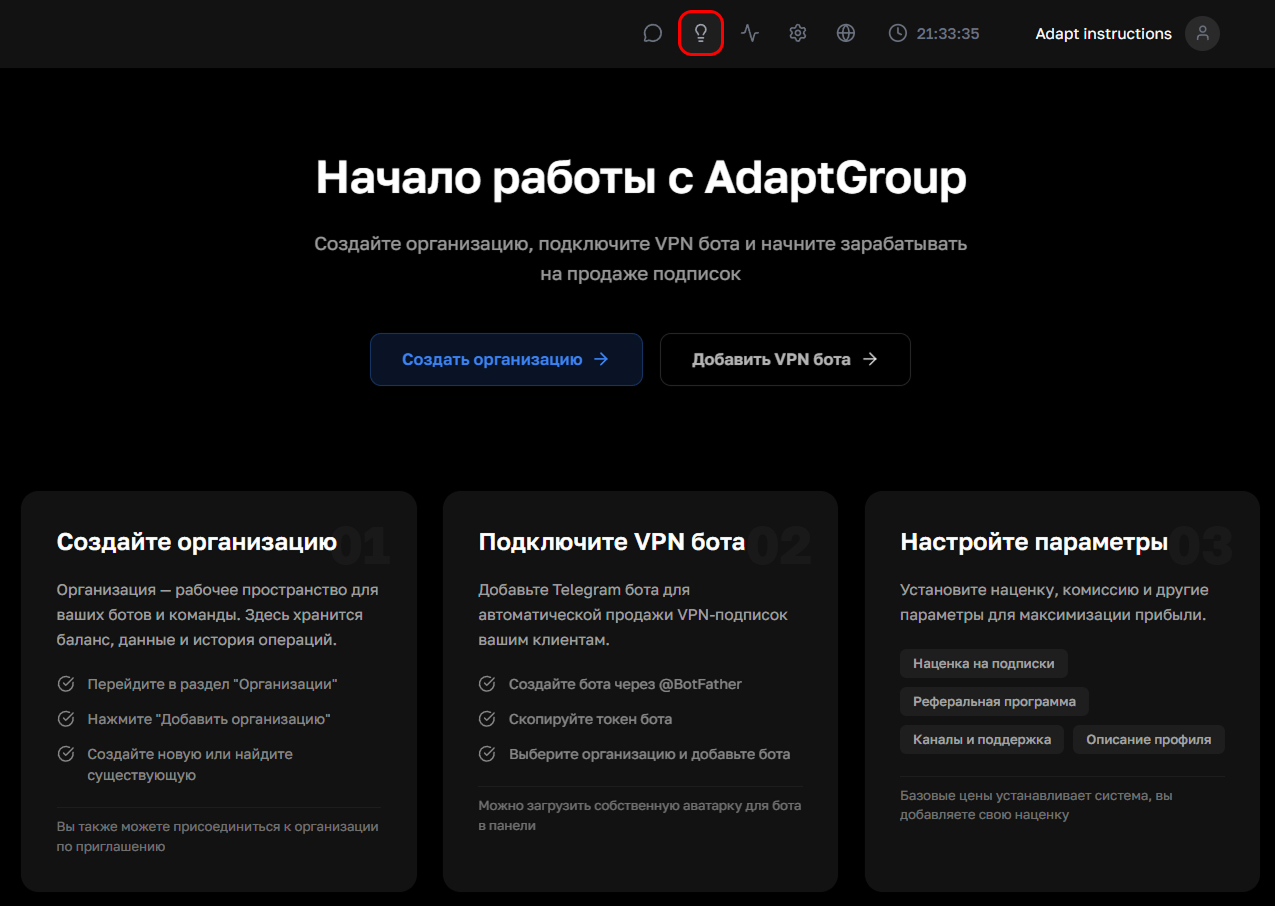Viewport: 1275px width, 906px height.
Task: Click the 21:33:35 time display
Action: coord(948,34)
